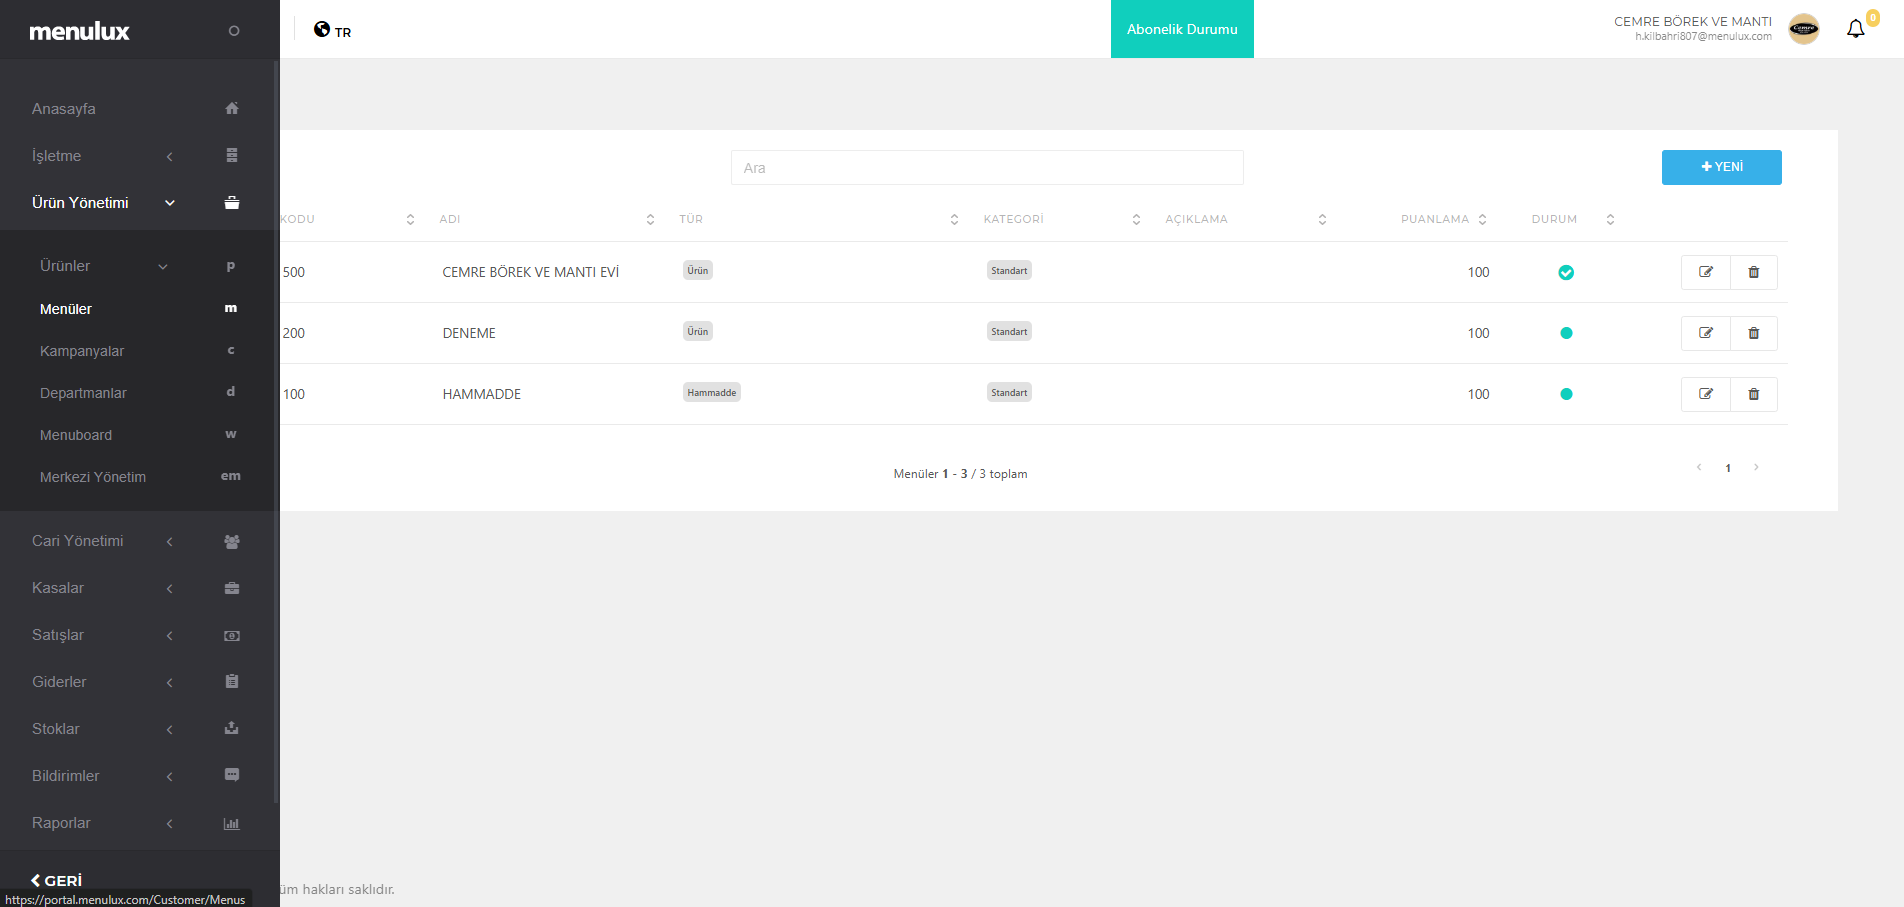The height and width of the screenshot is (907, 1904).
Task: Open the notification bell
Action: 1856,29
